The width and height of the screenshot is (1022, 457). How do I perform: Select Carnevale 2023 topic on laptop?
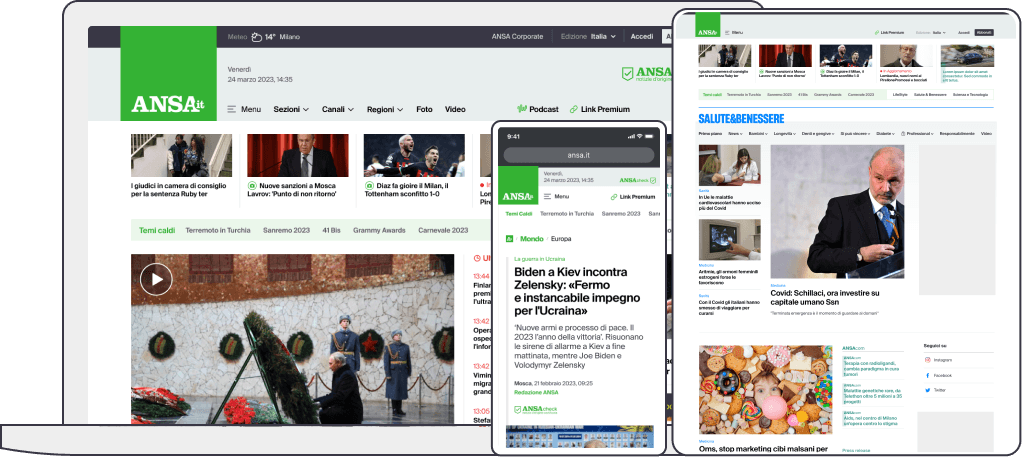[443, 230]
